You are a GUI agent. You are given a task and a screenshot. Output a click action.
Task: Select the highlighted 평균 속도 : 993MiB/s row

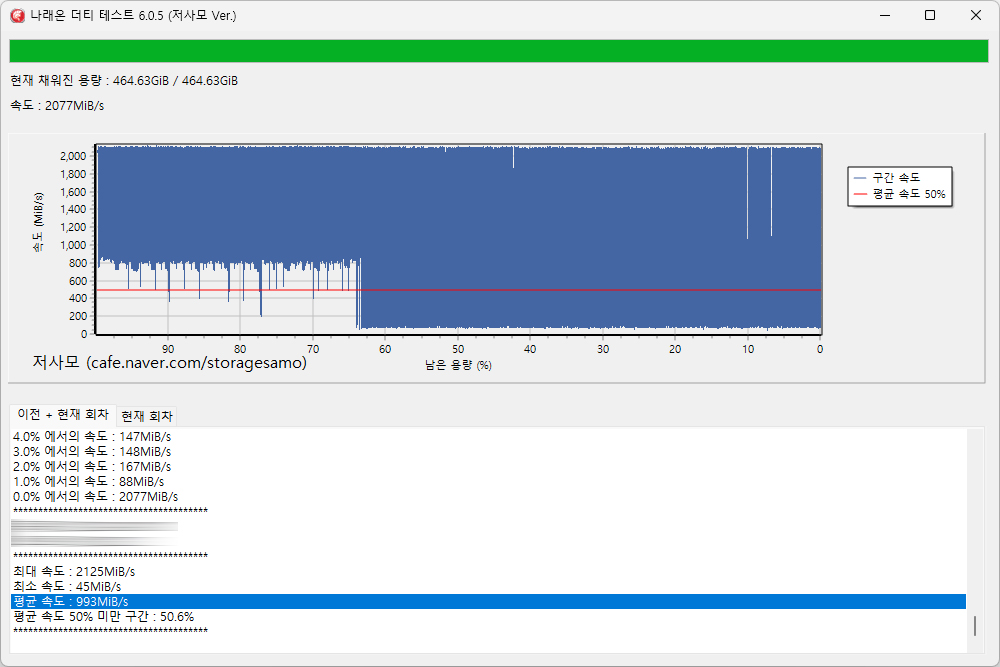pos(489,601)
